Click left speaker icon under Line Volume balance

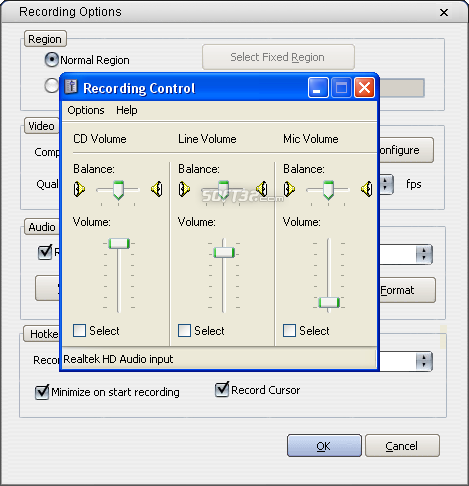coord(184,189)
